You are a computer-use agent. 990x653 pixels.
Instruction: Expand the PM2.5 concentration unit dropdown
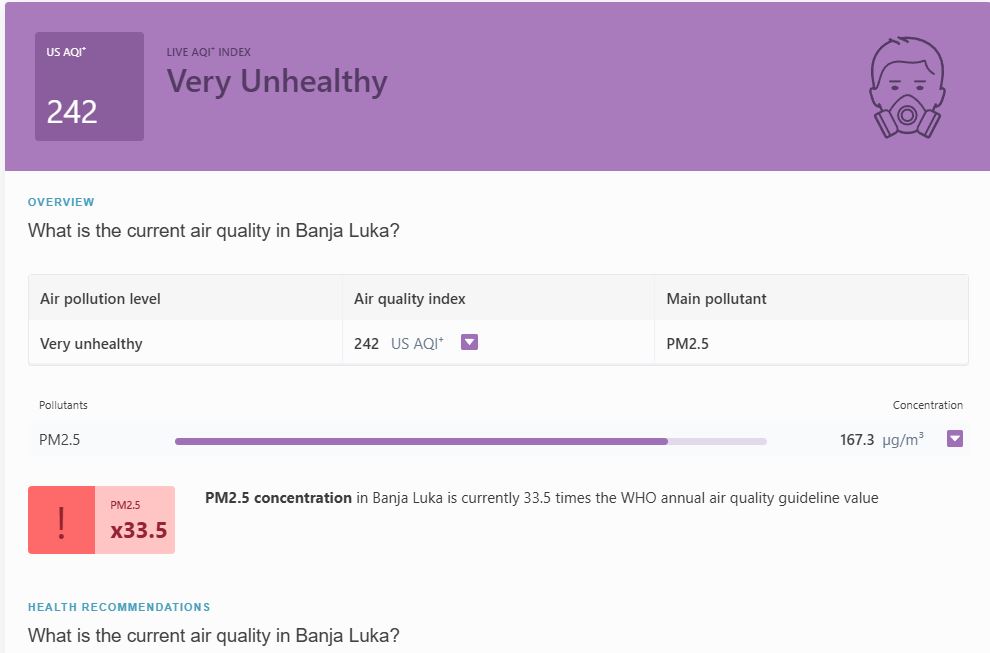(954, 438)
